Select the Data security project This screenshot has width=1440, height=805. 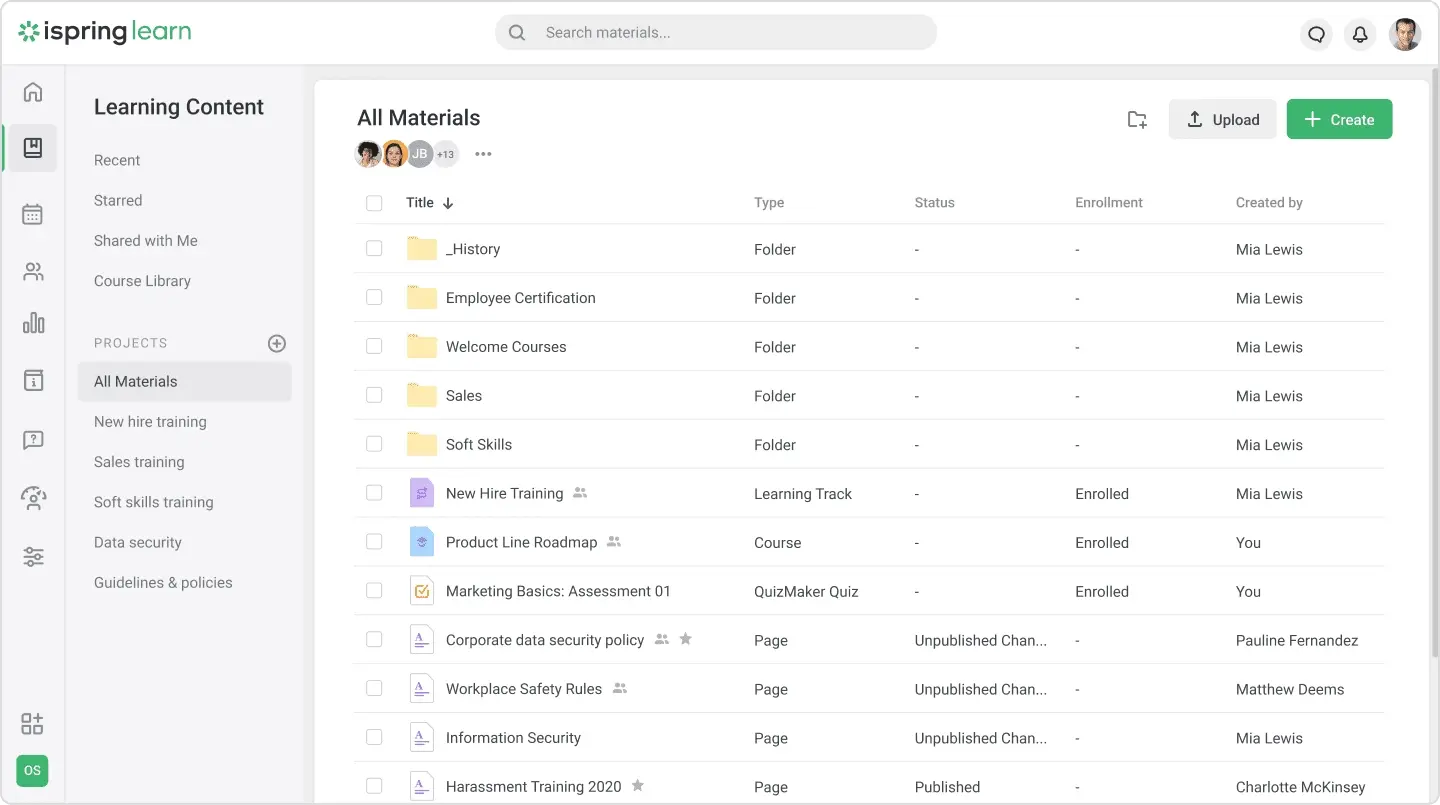[138, 542]
